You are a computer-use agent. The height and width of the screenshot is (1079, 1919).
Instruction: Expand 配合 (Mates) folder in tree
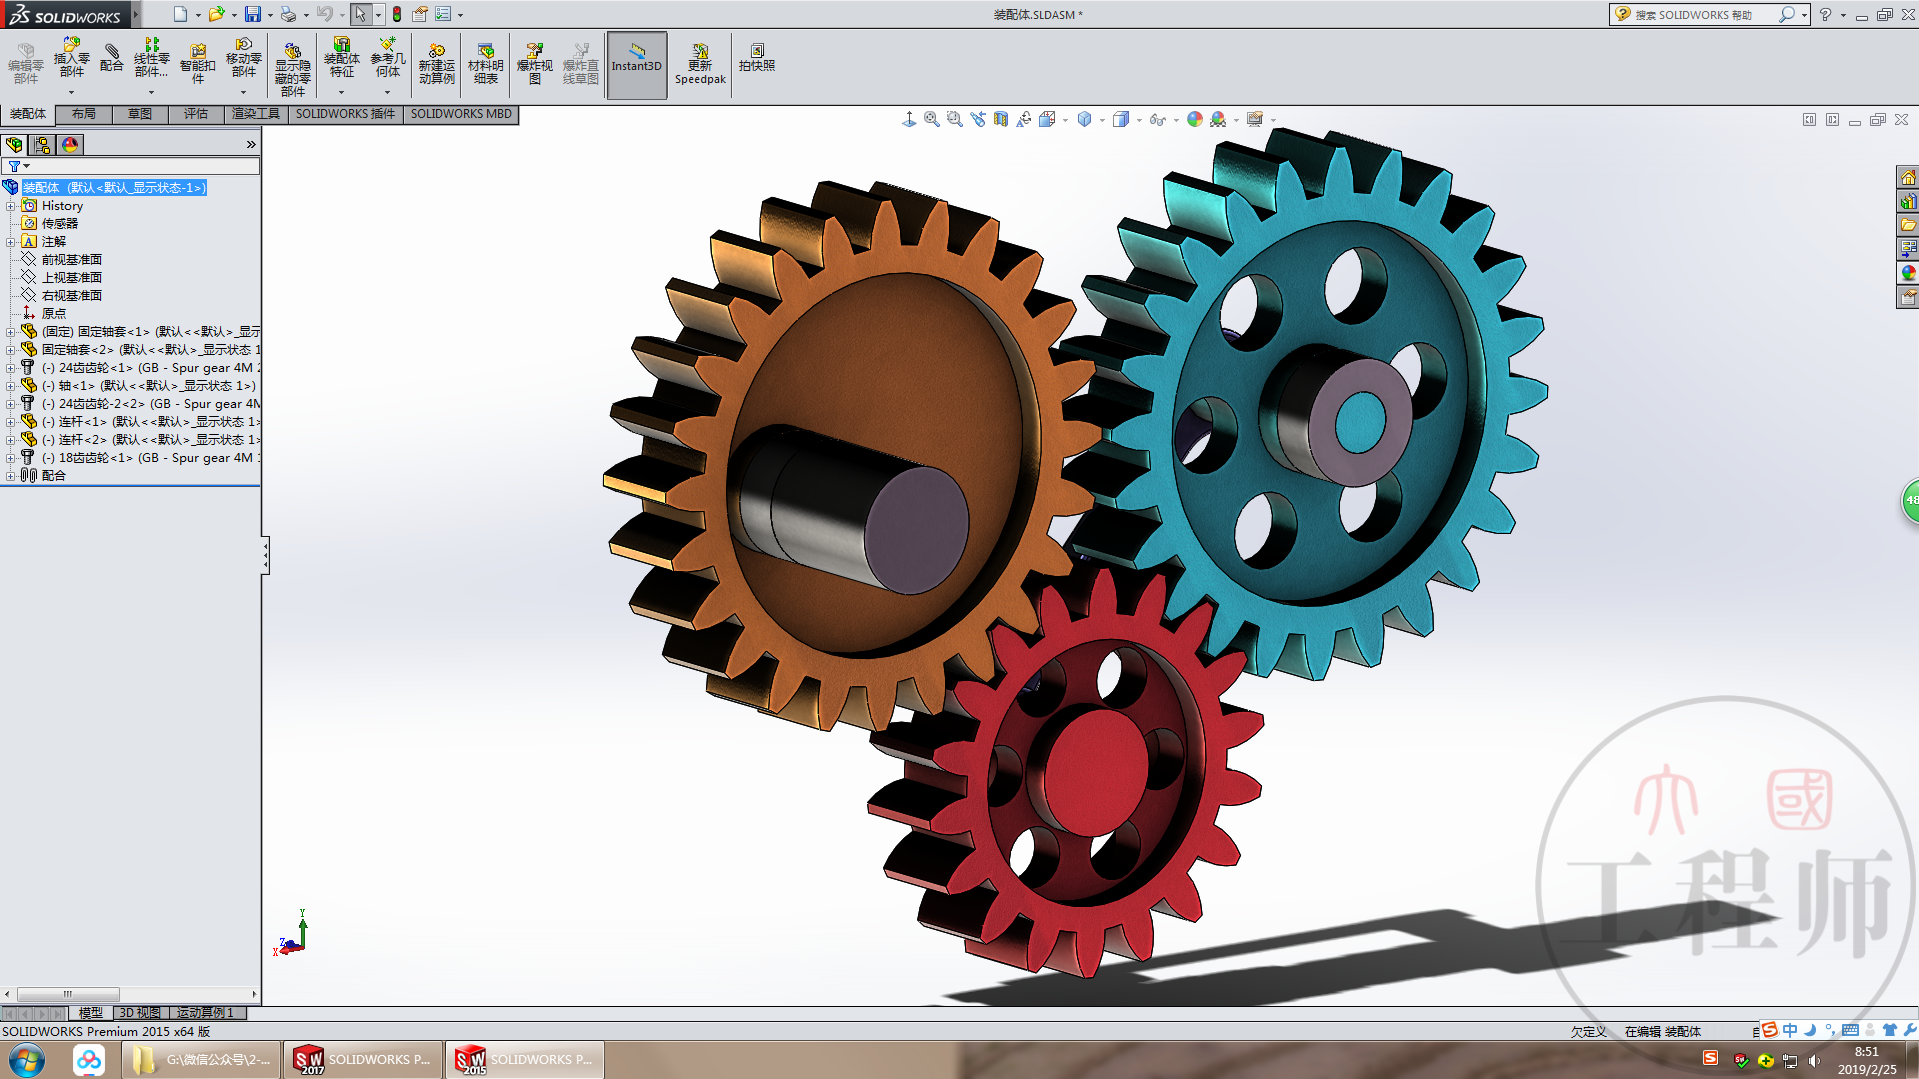point(10,476)
